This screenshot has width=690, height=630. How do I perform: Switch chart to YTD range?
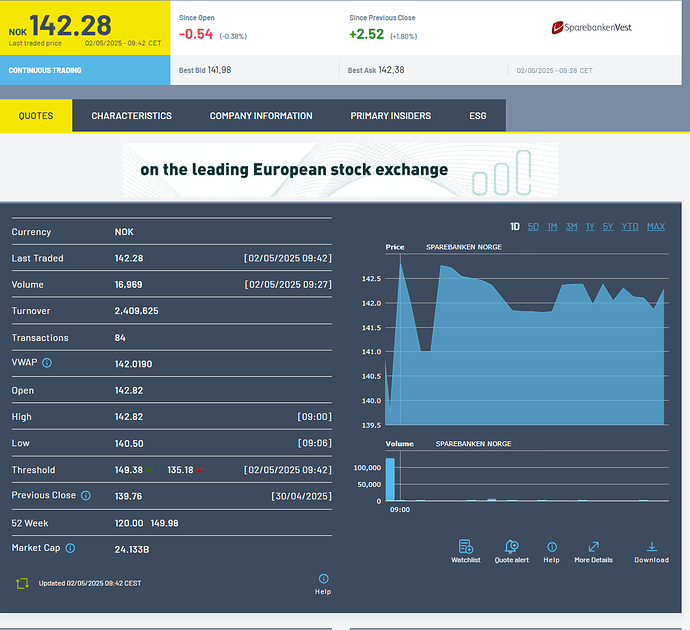[630, 227]
